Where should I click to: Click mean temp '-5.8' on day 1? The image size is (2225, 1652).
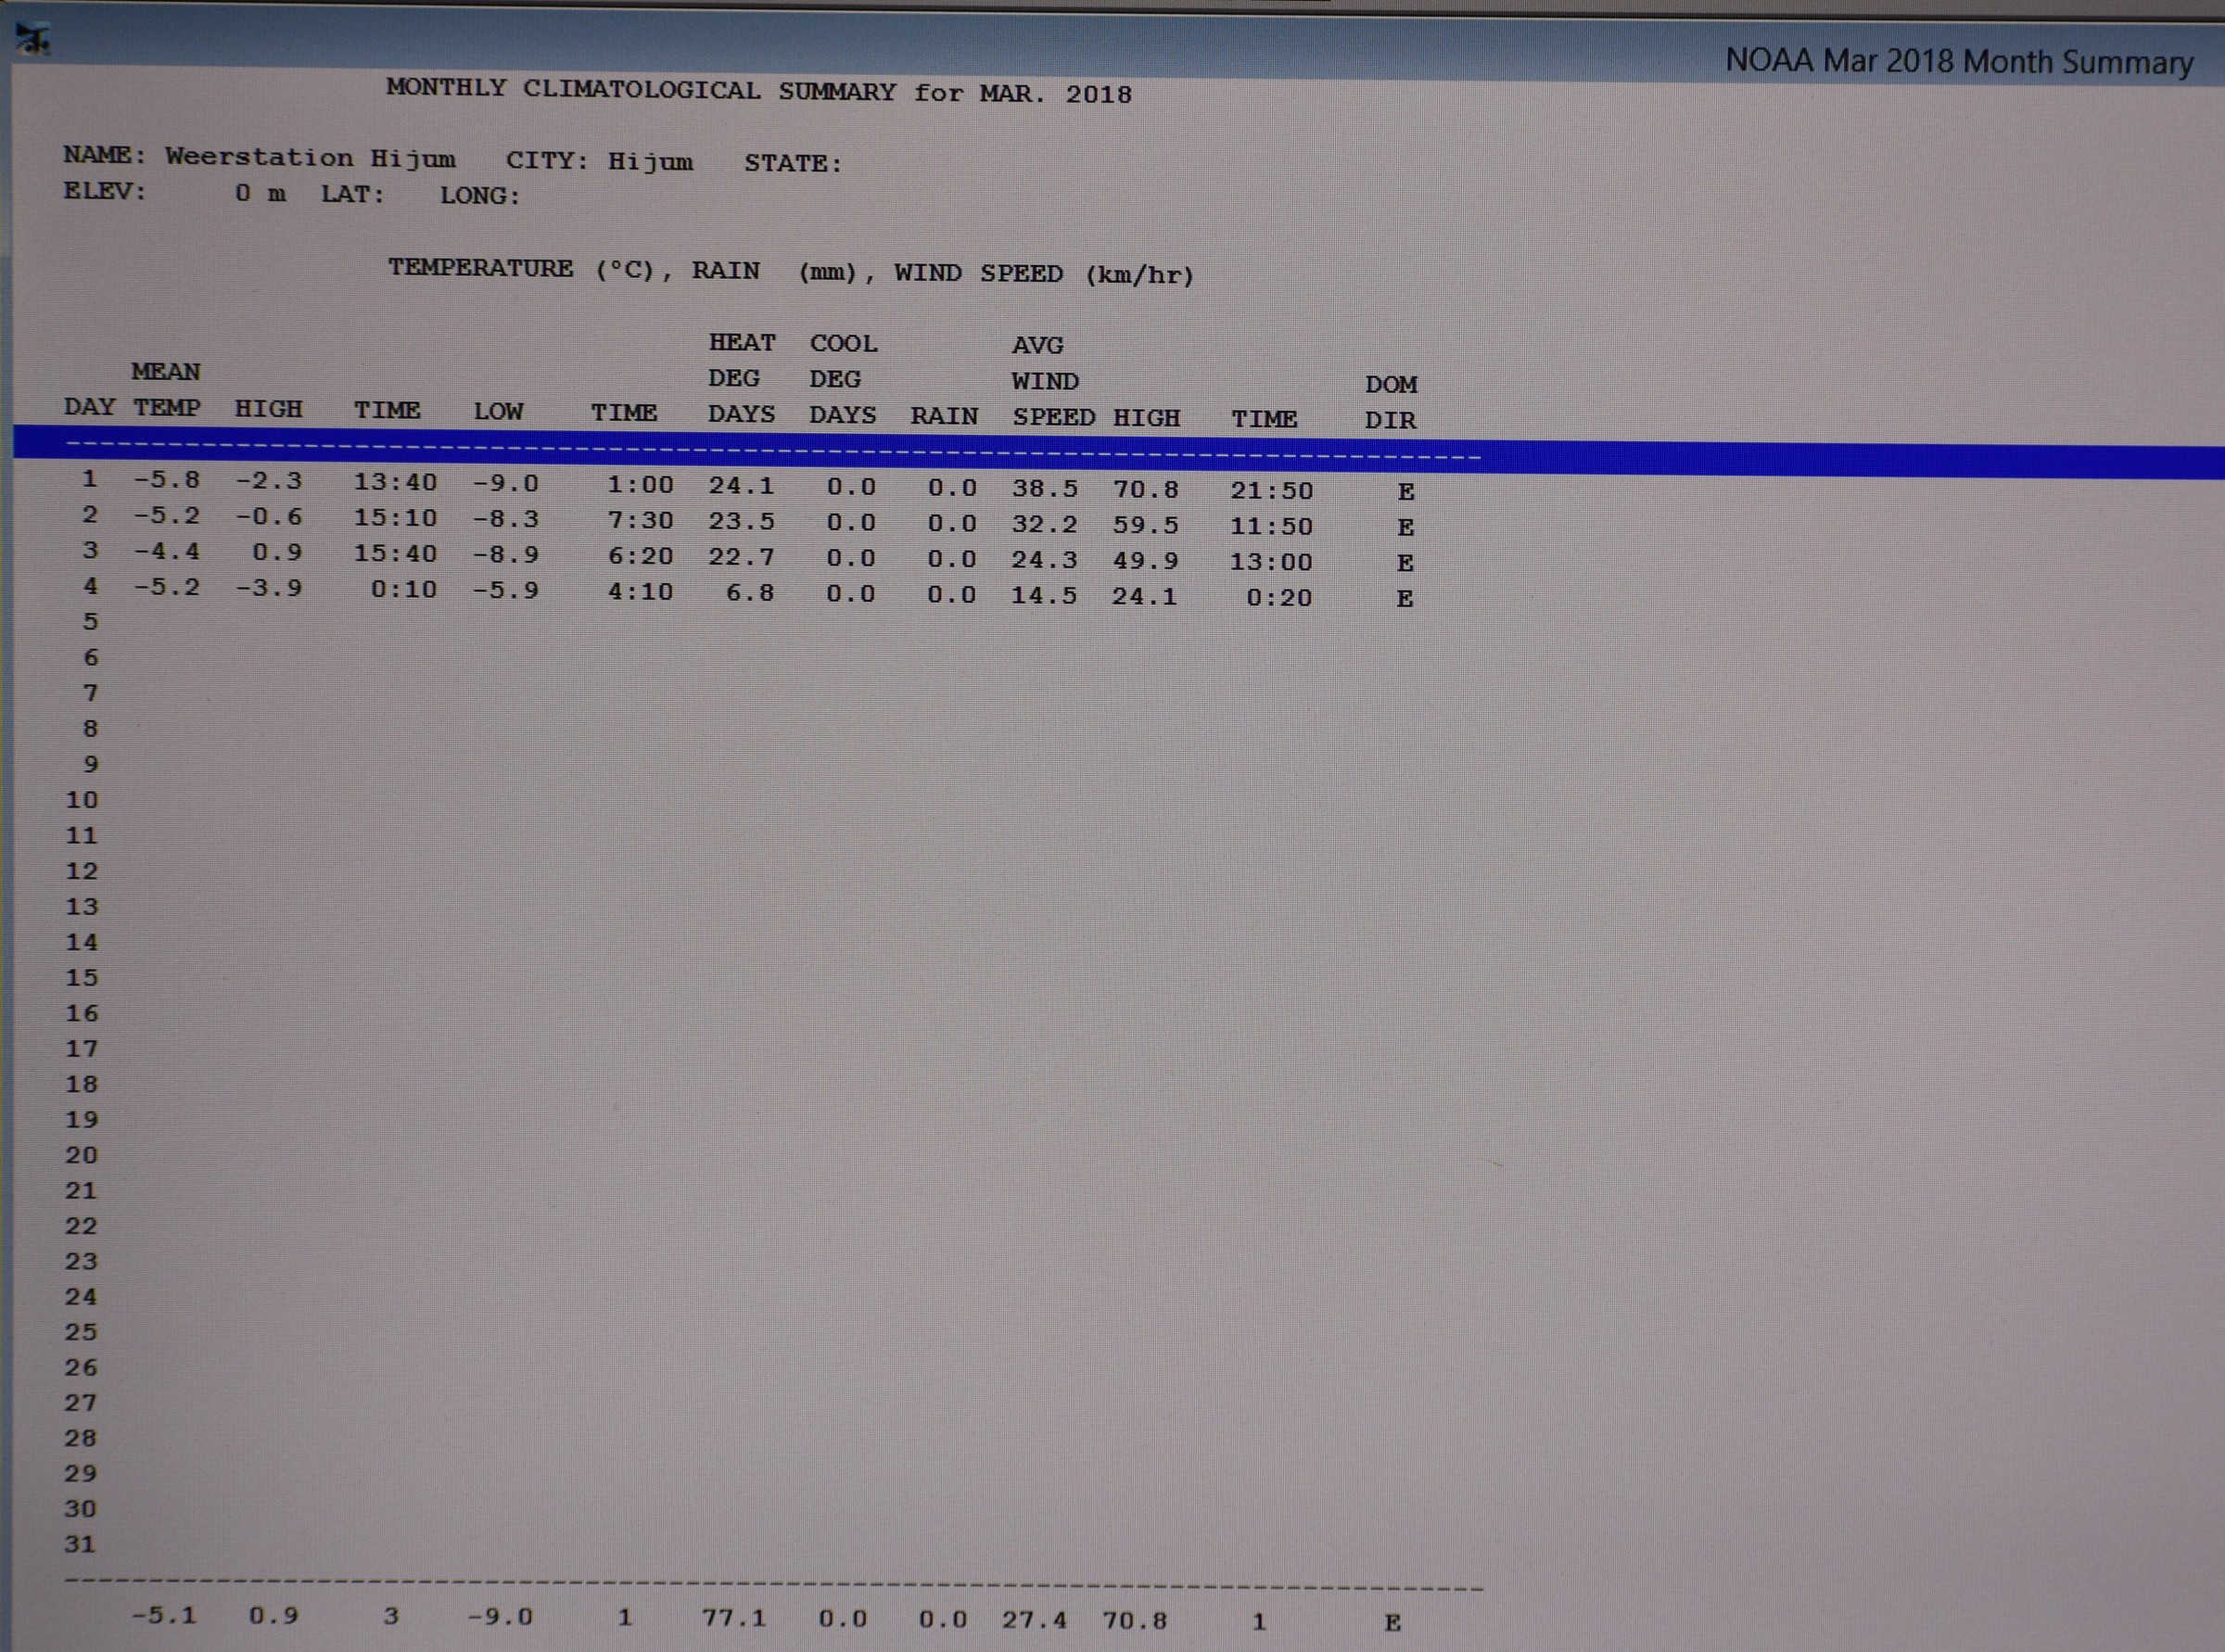tap(166, 479)
